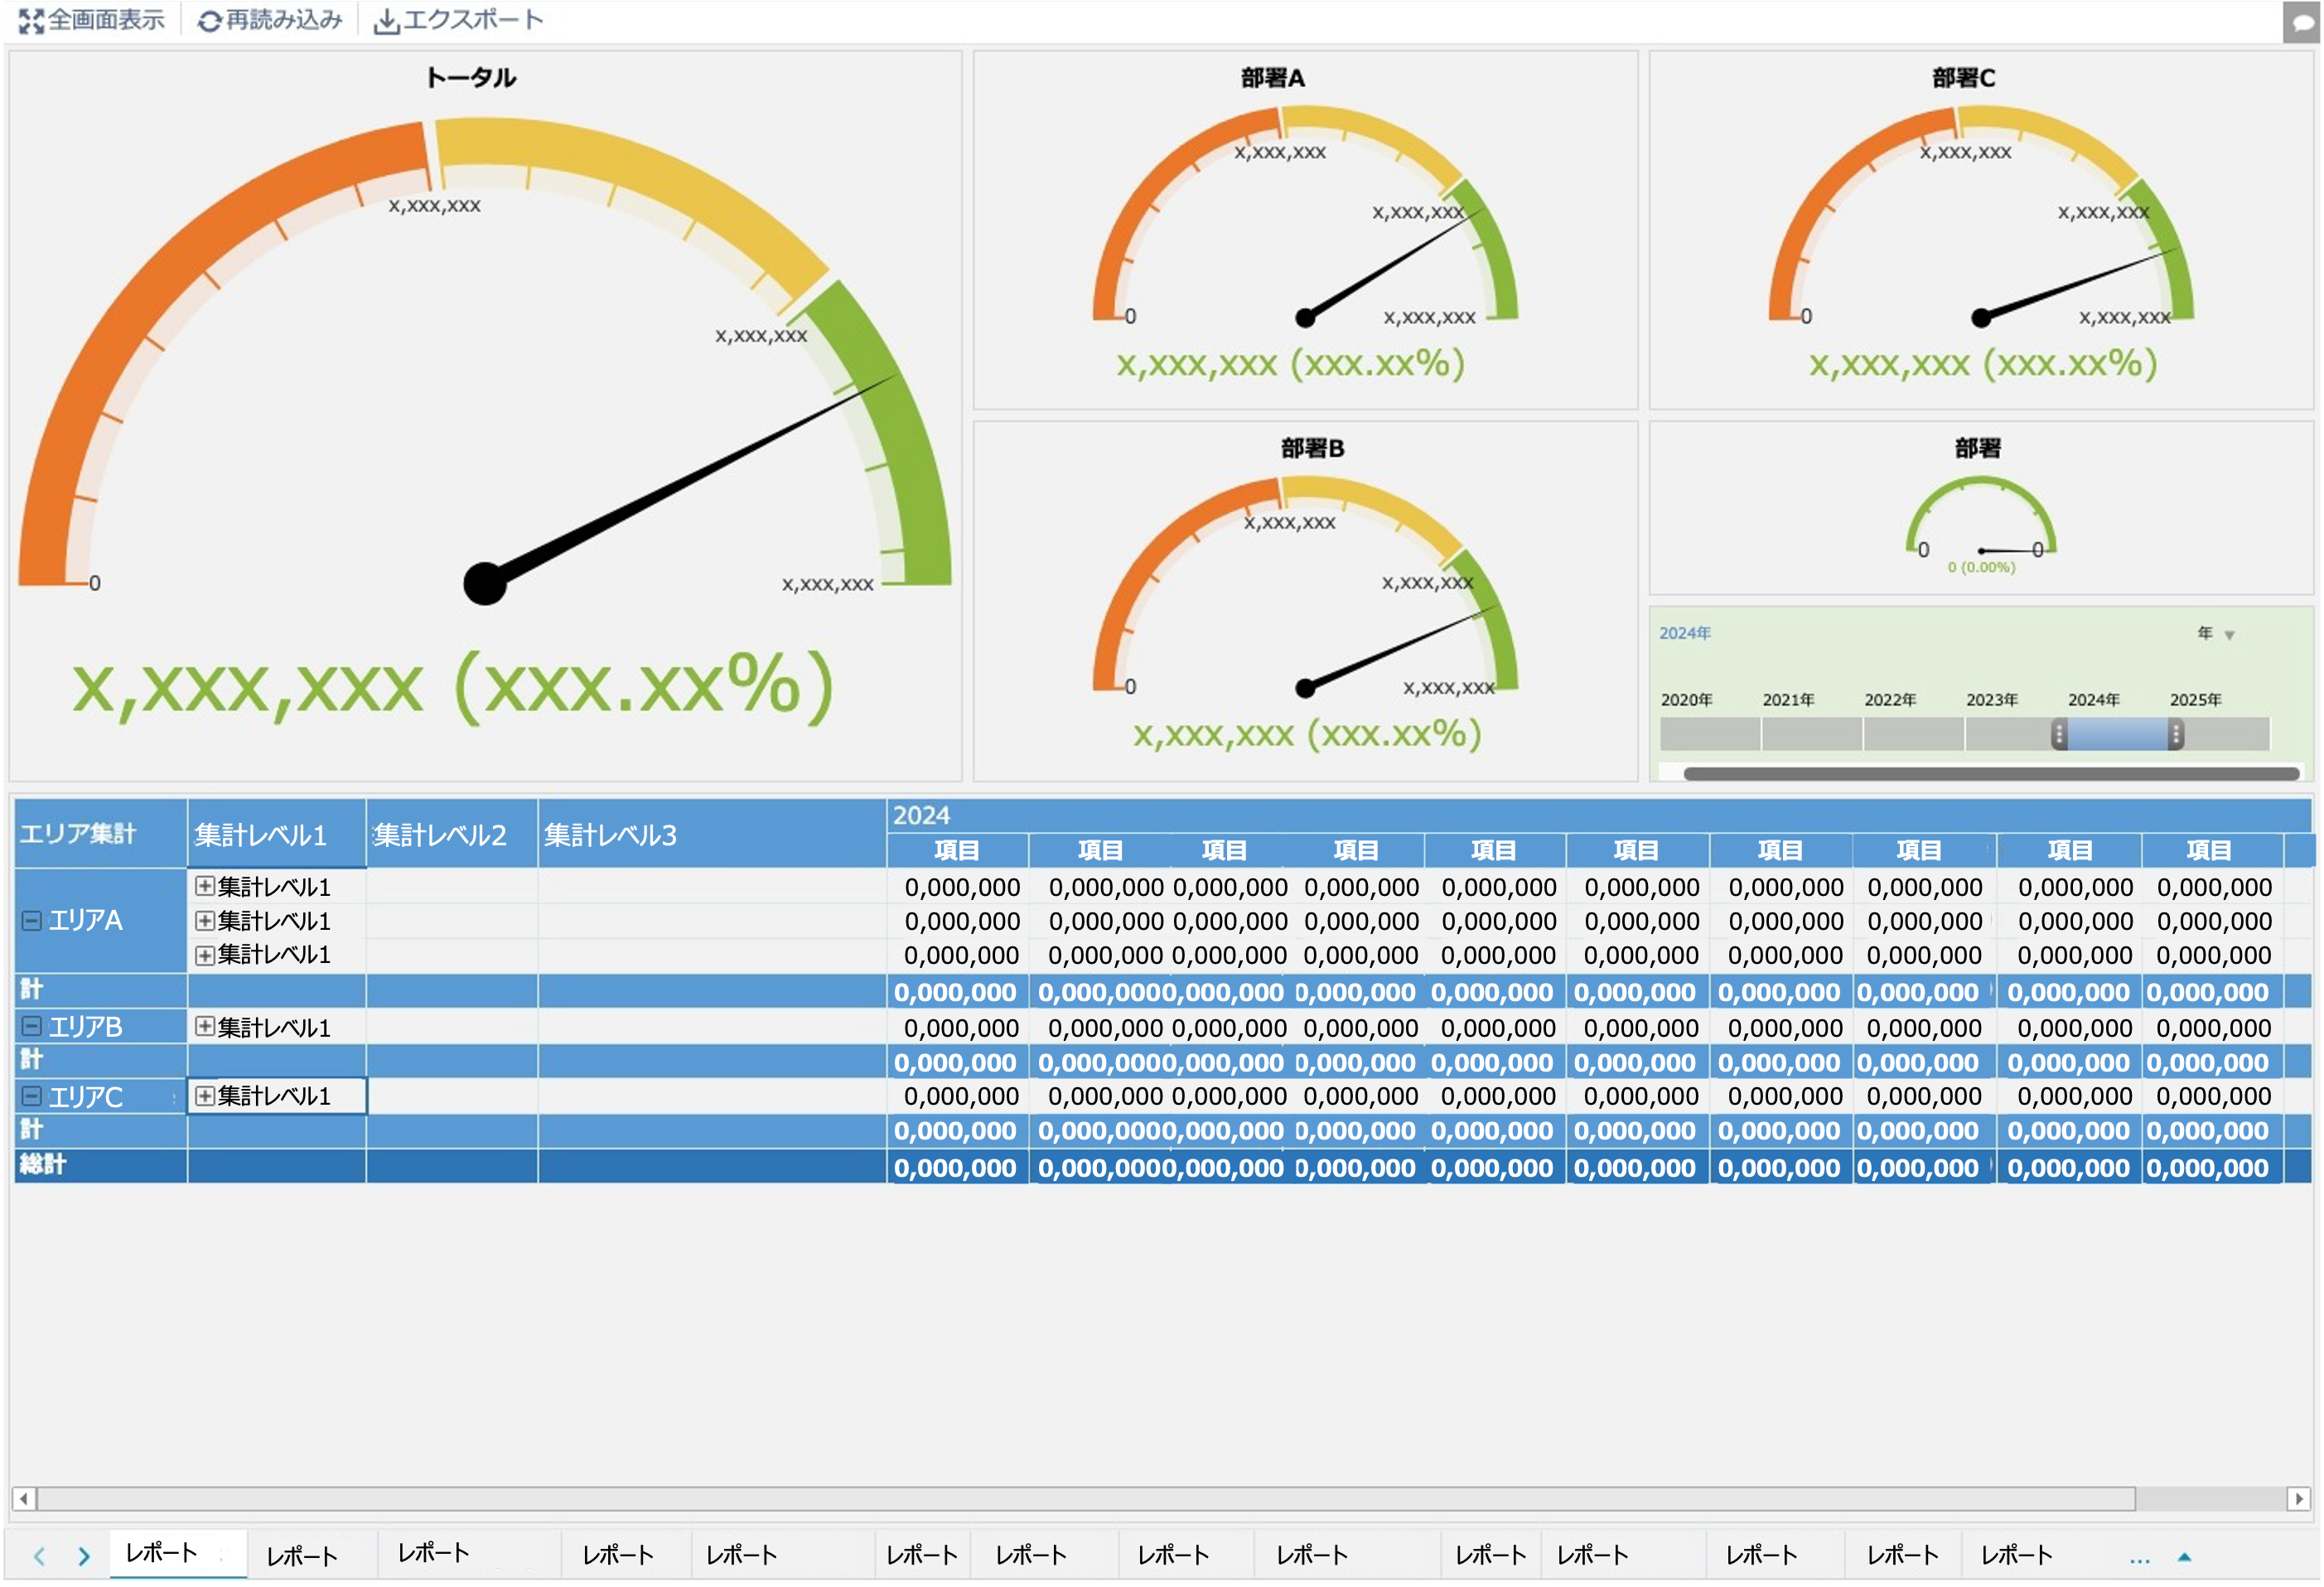This screenshot has height=1587, width=2324.
Task: Click the 集計レベル1 column header
Action: click(262, 835)
